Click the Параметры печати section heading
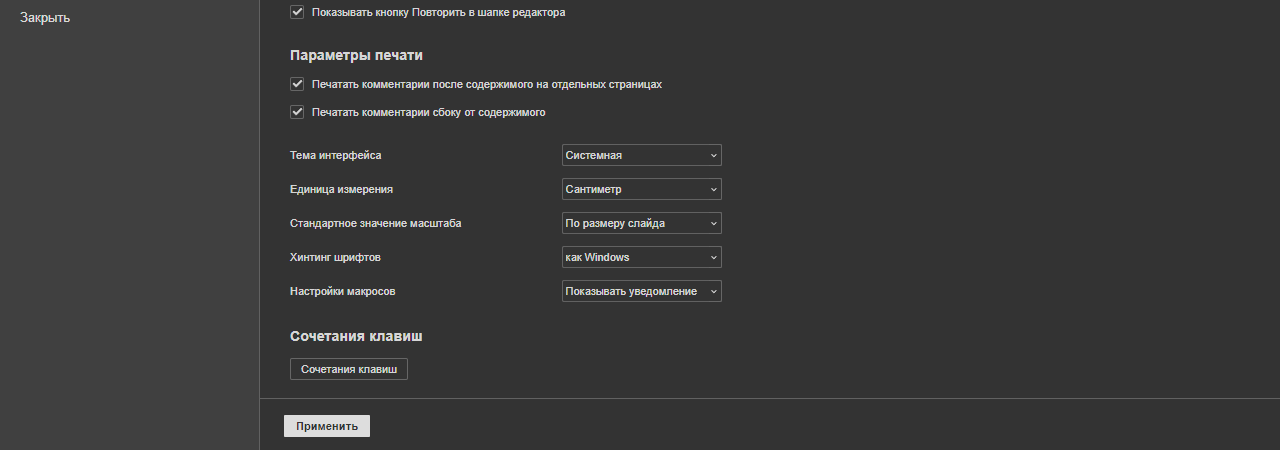The image size is (1280, 450). (350, 55)
